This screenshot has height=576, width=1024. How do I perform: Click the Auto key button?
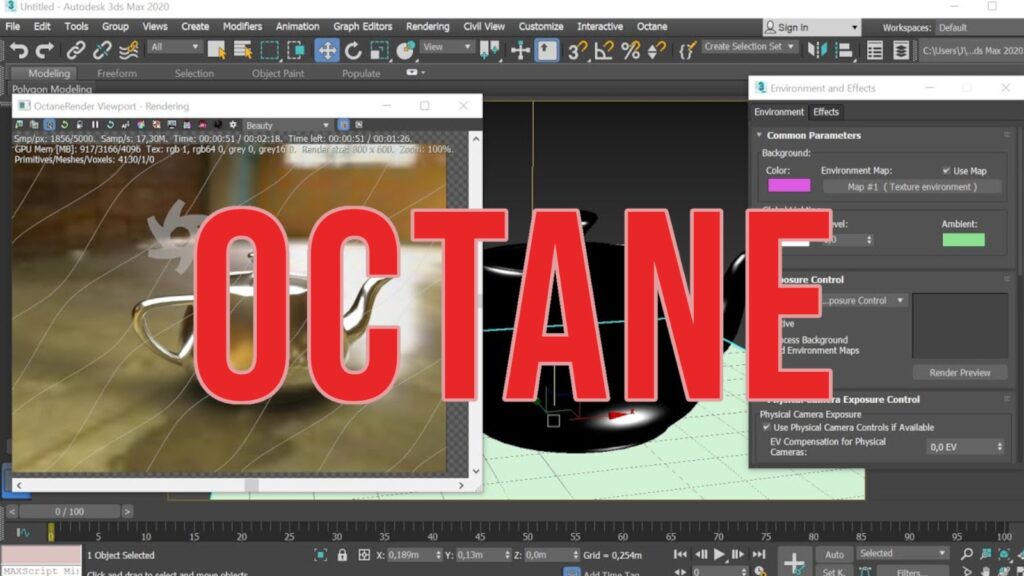(x=834, y=554)
